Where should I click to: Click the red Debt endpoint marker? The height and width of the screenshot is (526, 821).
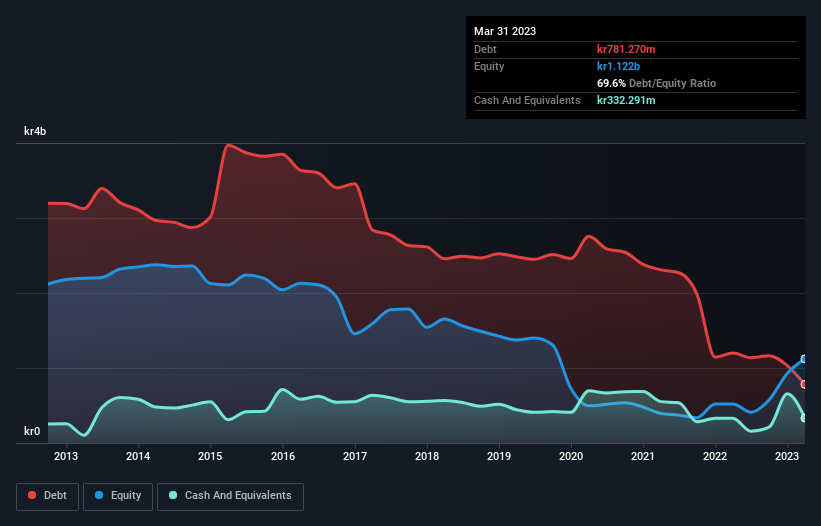[x=804, y=384]
